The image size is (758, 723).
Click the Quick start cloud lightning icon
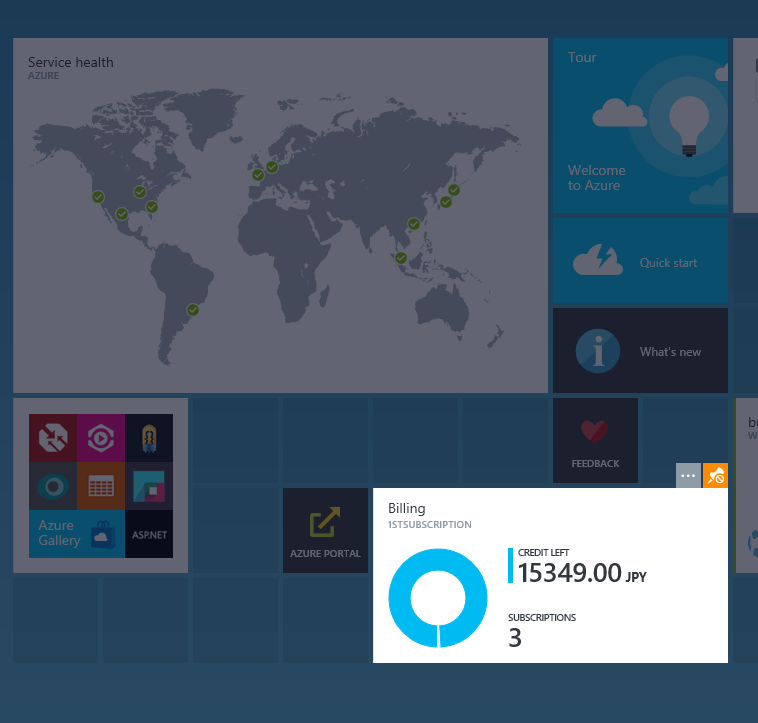[x=598, y=260]
